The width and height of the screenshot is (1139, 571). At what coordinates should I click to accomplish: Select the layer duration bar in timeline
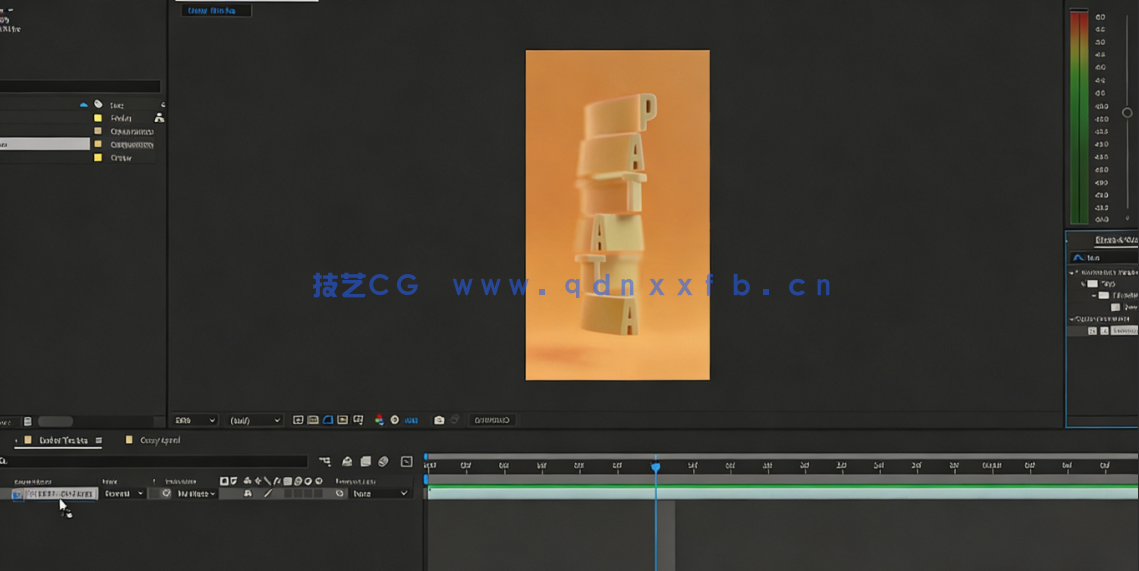(782, 493)
